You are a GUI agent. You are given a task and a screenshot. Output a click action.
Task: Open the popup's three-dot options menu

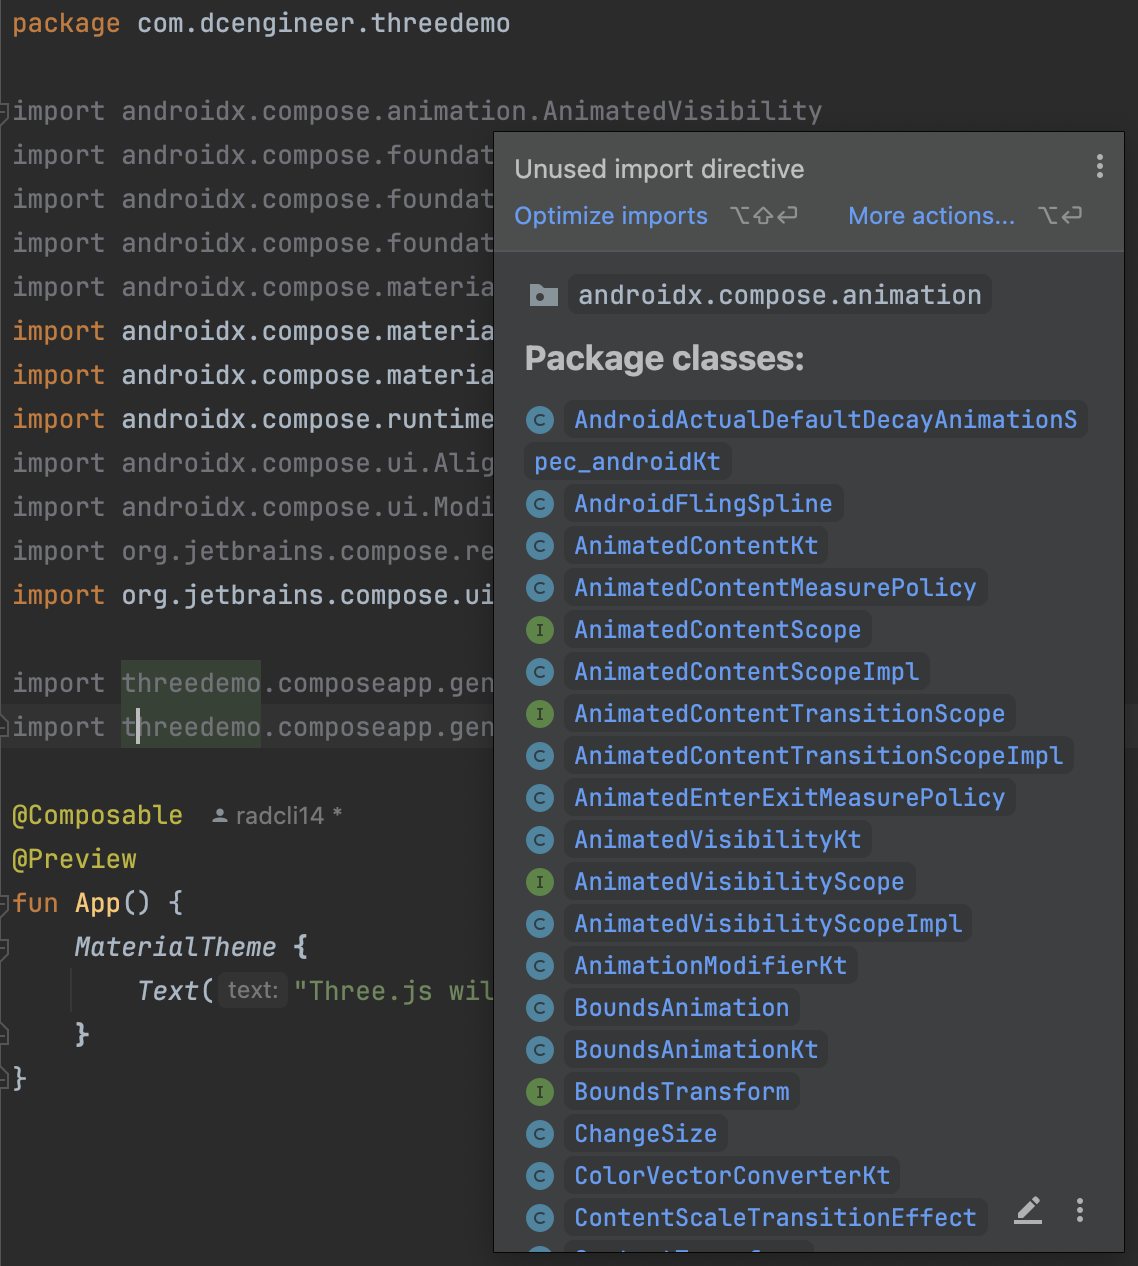(1099, 167)
